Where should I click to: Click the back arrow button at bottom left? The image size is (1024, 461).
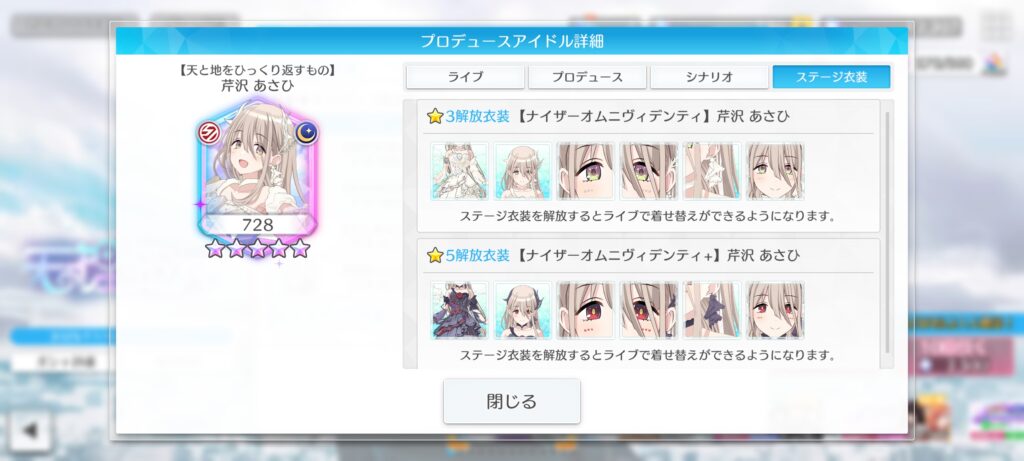click(x=30, y=430)
